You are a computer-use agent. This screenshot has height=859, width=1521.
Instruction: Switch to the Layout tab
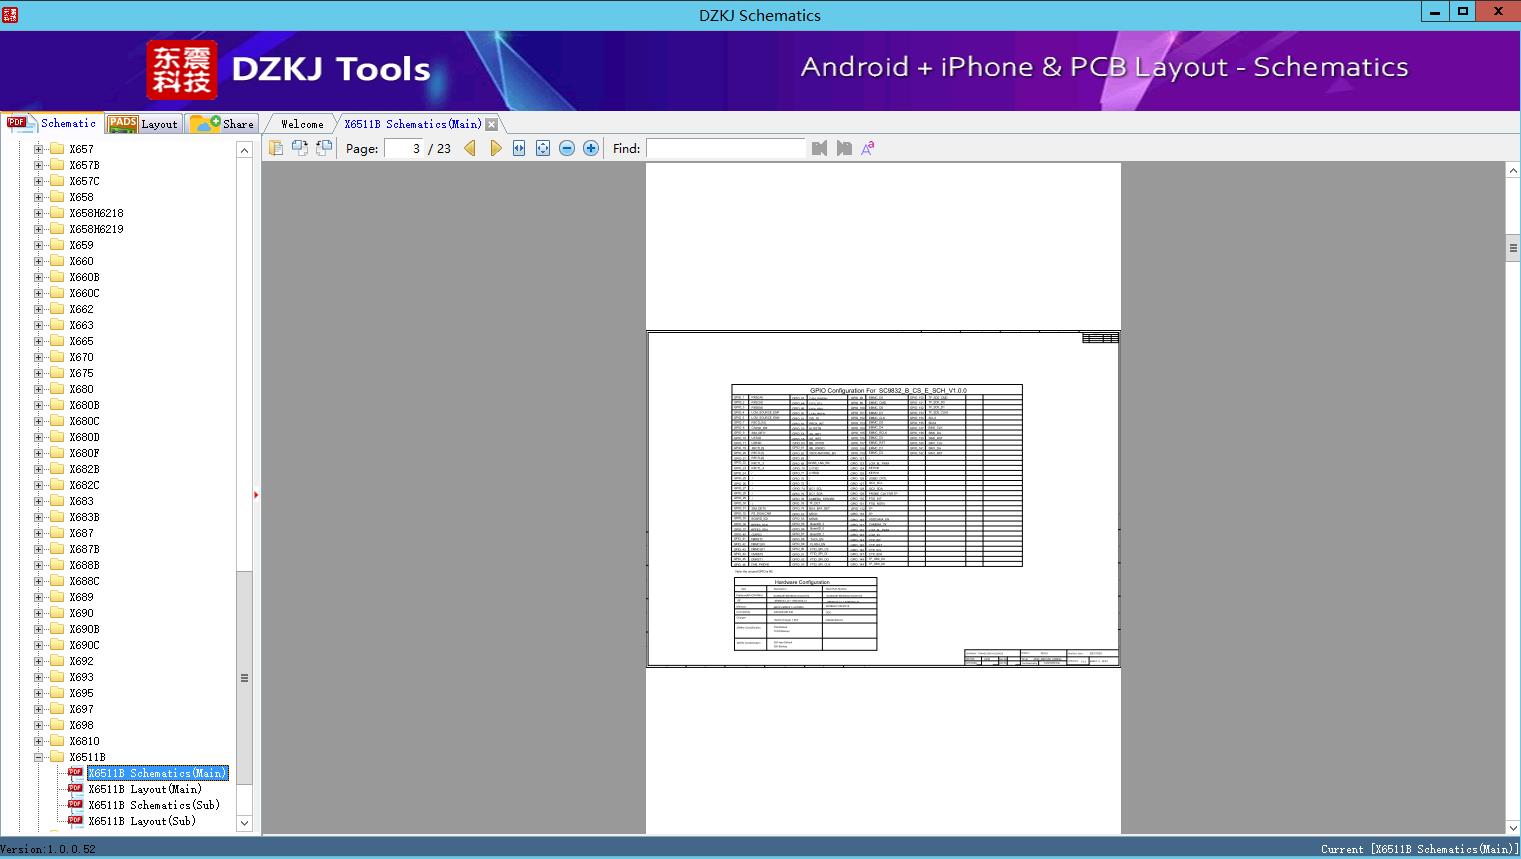point(143,124)
